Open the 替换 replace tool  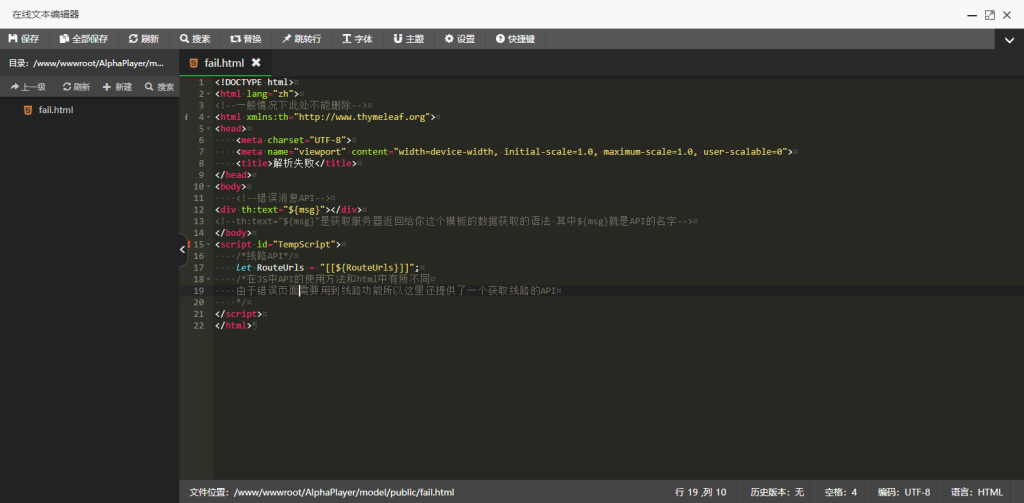pyautogui.click(x=246, y=39)
